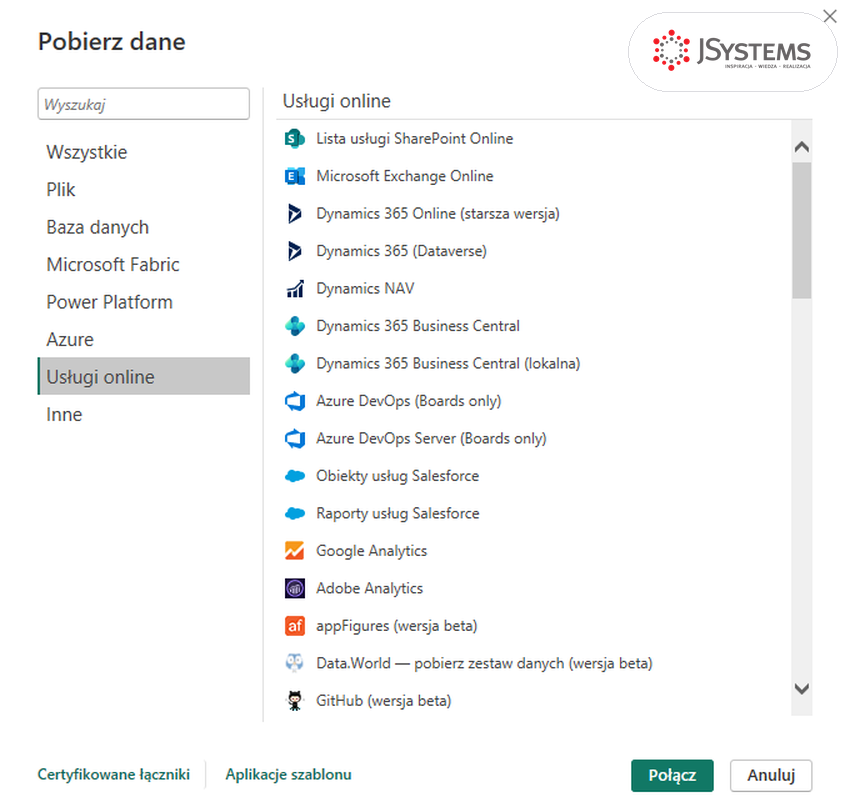Select Dynamics 365 Online (starsza wersja) text
The height and width of the screenshot is (812, 850).
pos(437,214)
